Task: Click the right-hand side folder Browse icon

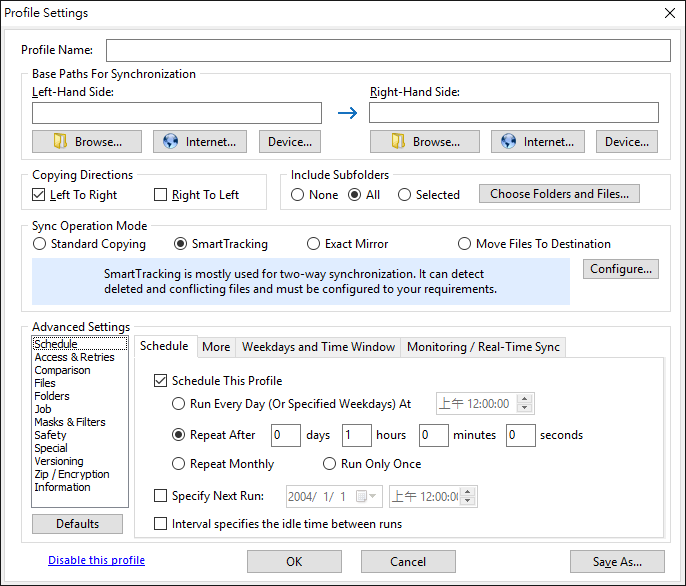Action: [x=398, y=141]
